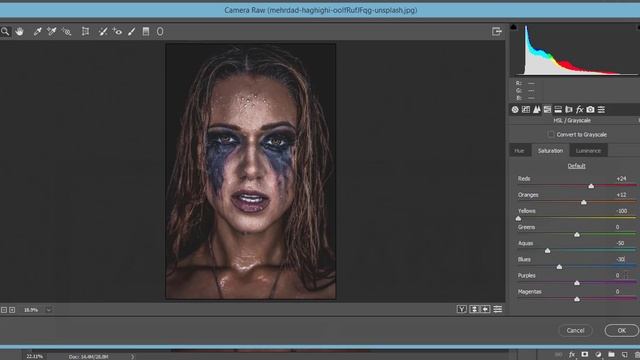Screen dimensions: 640x360
Task: Enable Convert to Grayscale checkbox
Action: pos(551,134)
